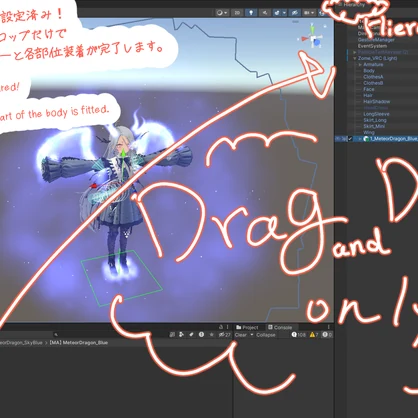Screen dimensions: 418x418
Task: Select the Hierarchy tab
Action: click(x=353, y=5)
